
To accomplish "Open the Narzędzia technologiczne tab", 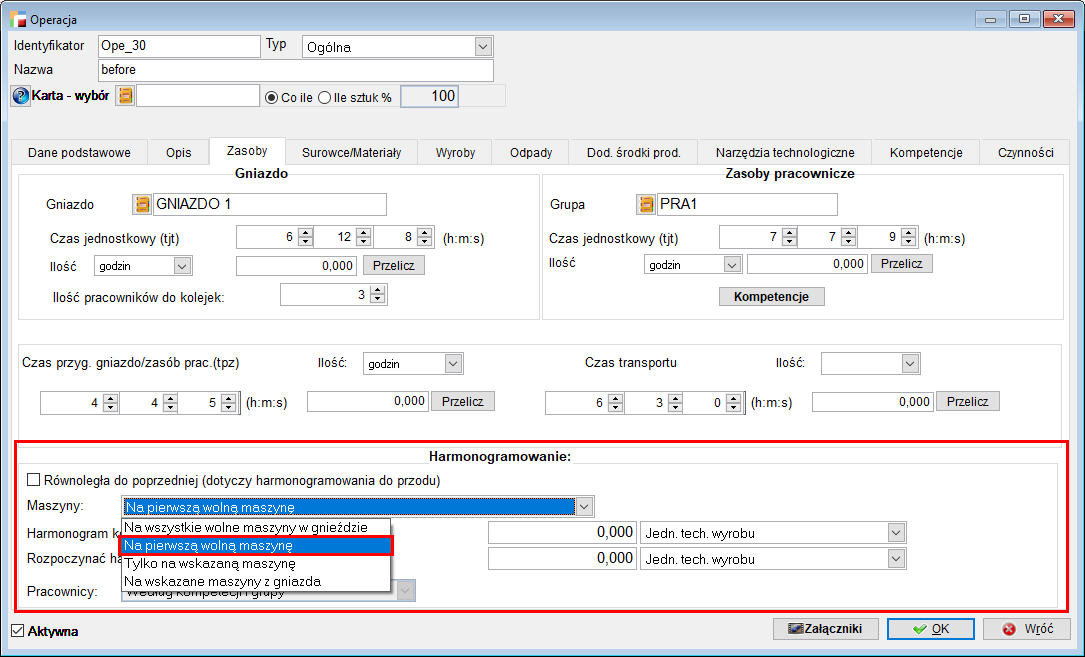I will [x=784, y=153].
